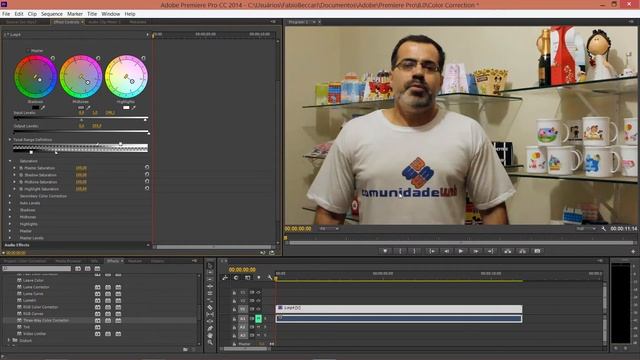Step back one frame
Image resolution: width=640 pixels, height=360 pixels.
pos(447,251)
